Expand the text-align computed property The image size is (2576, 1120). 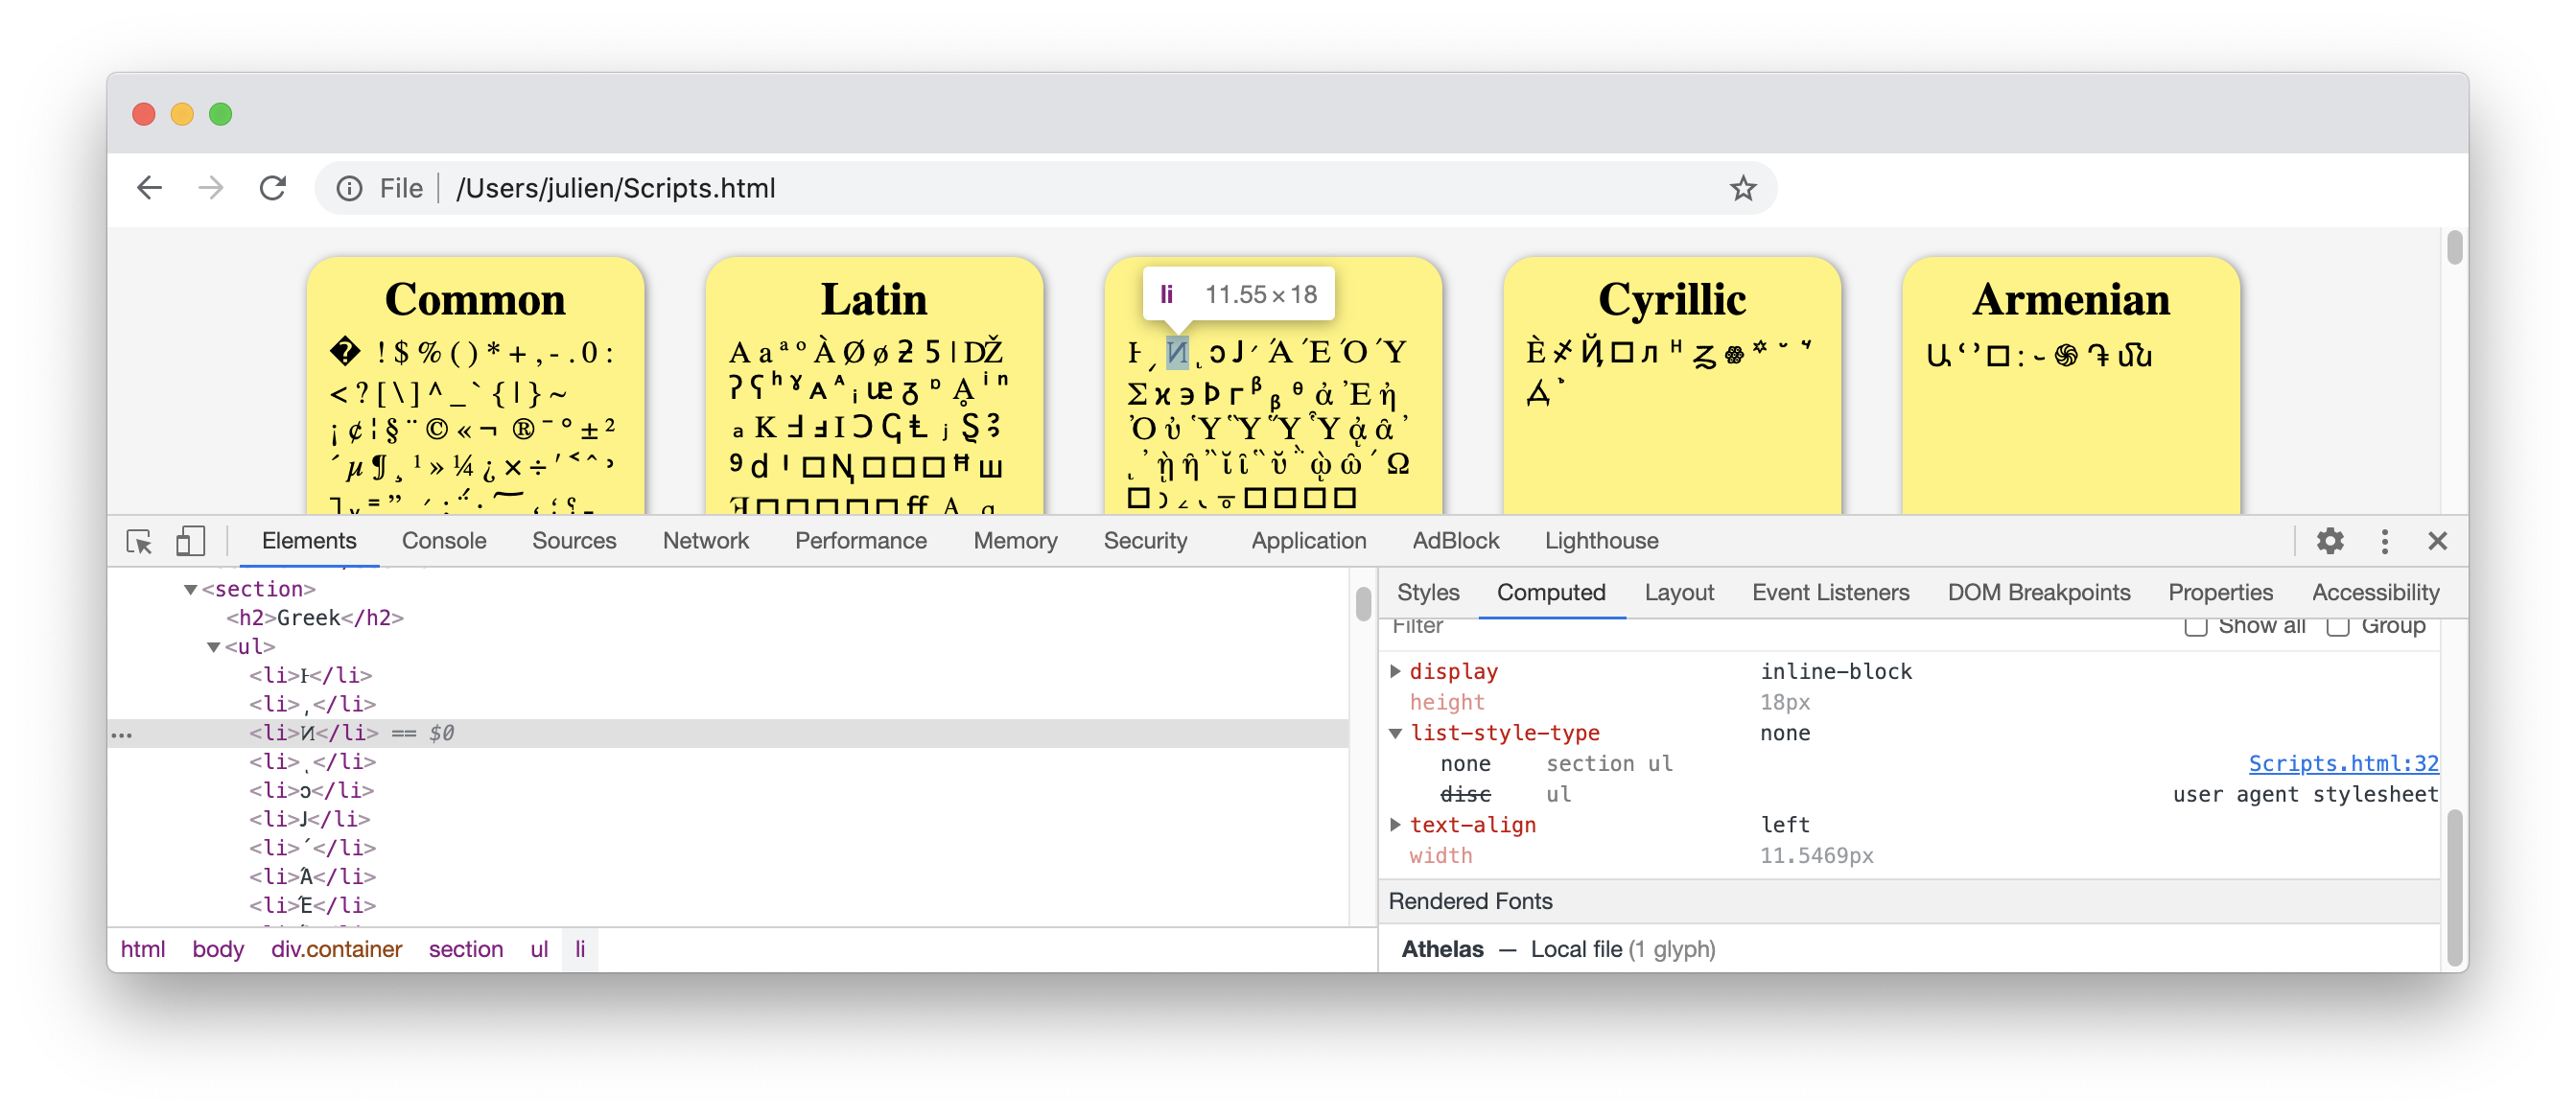[1395, 825]
